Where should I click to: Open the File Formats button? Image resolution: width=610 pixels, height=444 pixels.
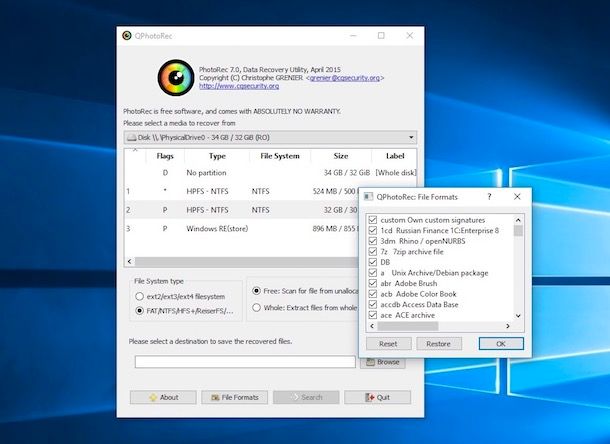(x=235, y=397)
